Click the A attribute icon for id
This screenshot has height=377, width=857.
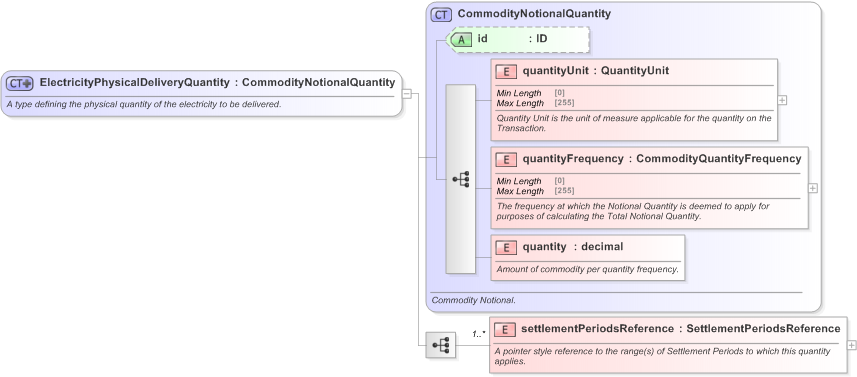462,39
